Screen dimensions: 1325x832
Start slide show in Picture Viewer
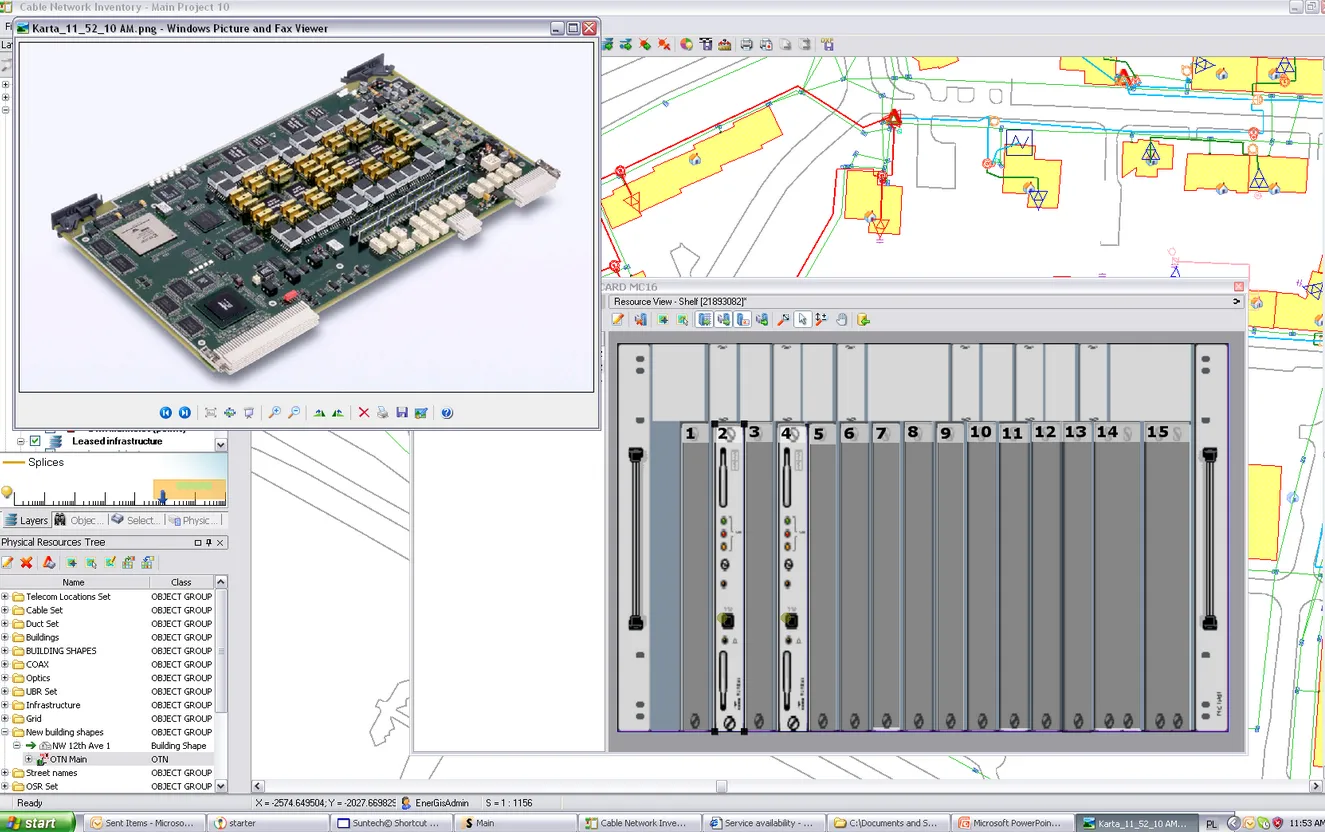click(x=249, y=413)
